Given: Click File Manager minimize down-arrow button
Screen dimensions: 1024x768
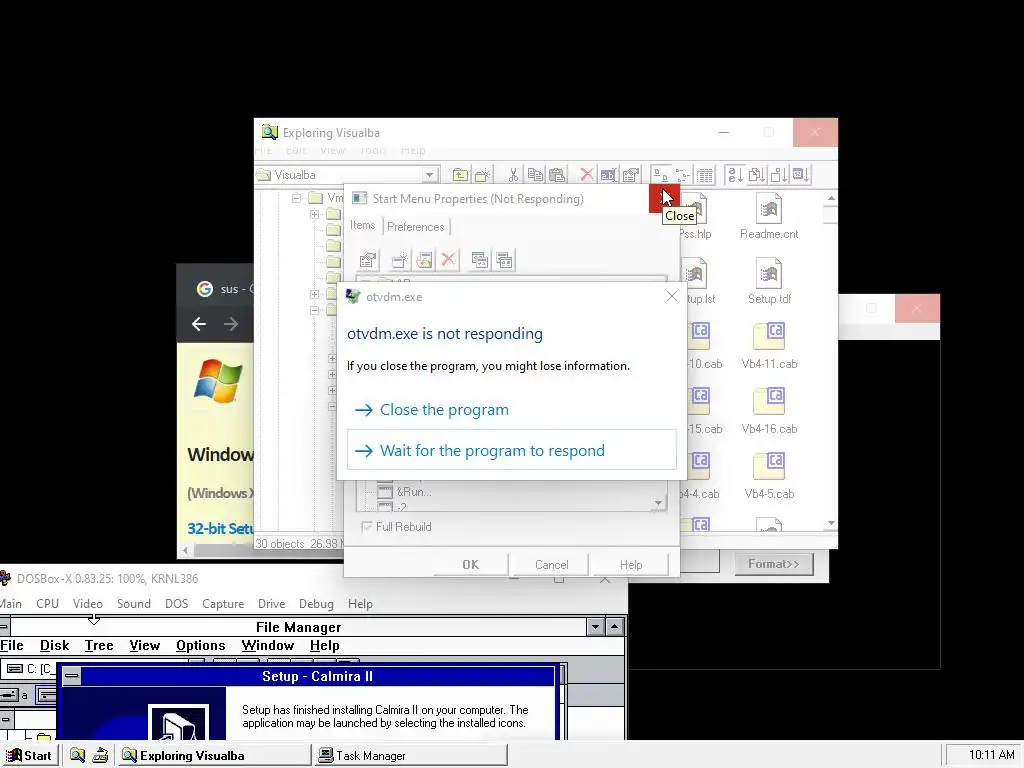Looking at the screenshot, I should coord(595,627).
